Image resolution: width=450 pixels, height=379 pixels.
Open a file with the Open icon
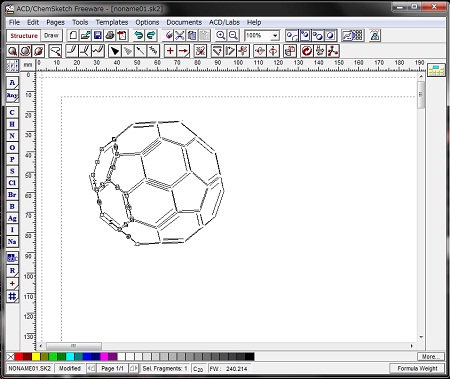[85, 35]
